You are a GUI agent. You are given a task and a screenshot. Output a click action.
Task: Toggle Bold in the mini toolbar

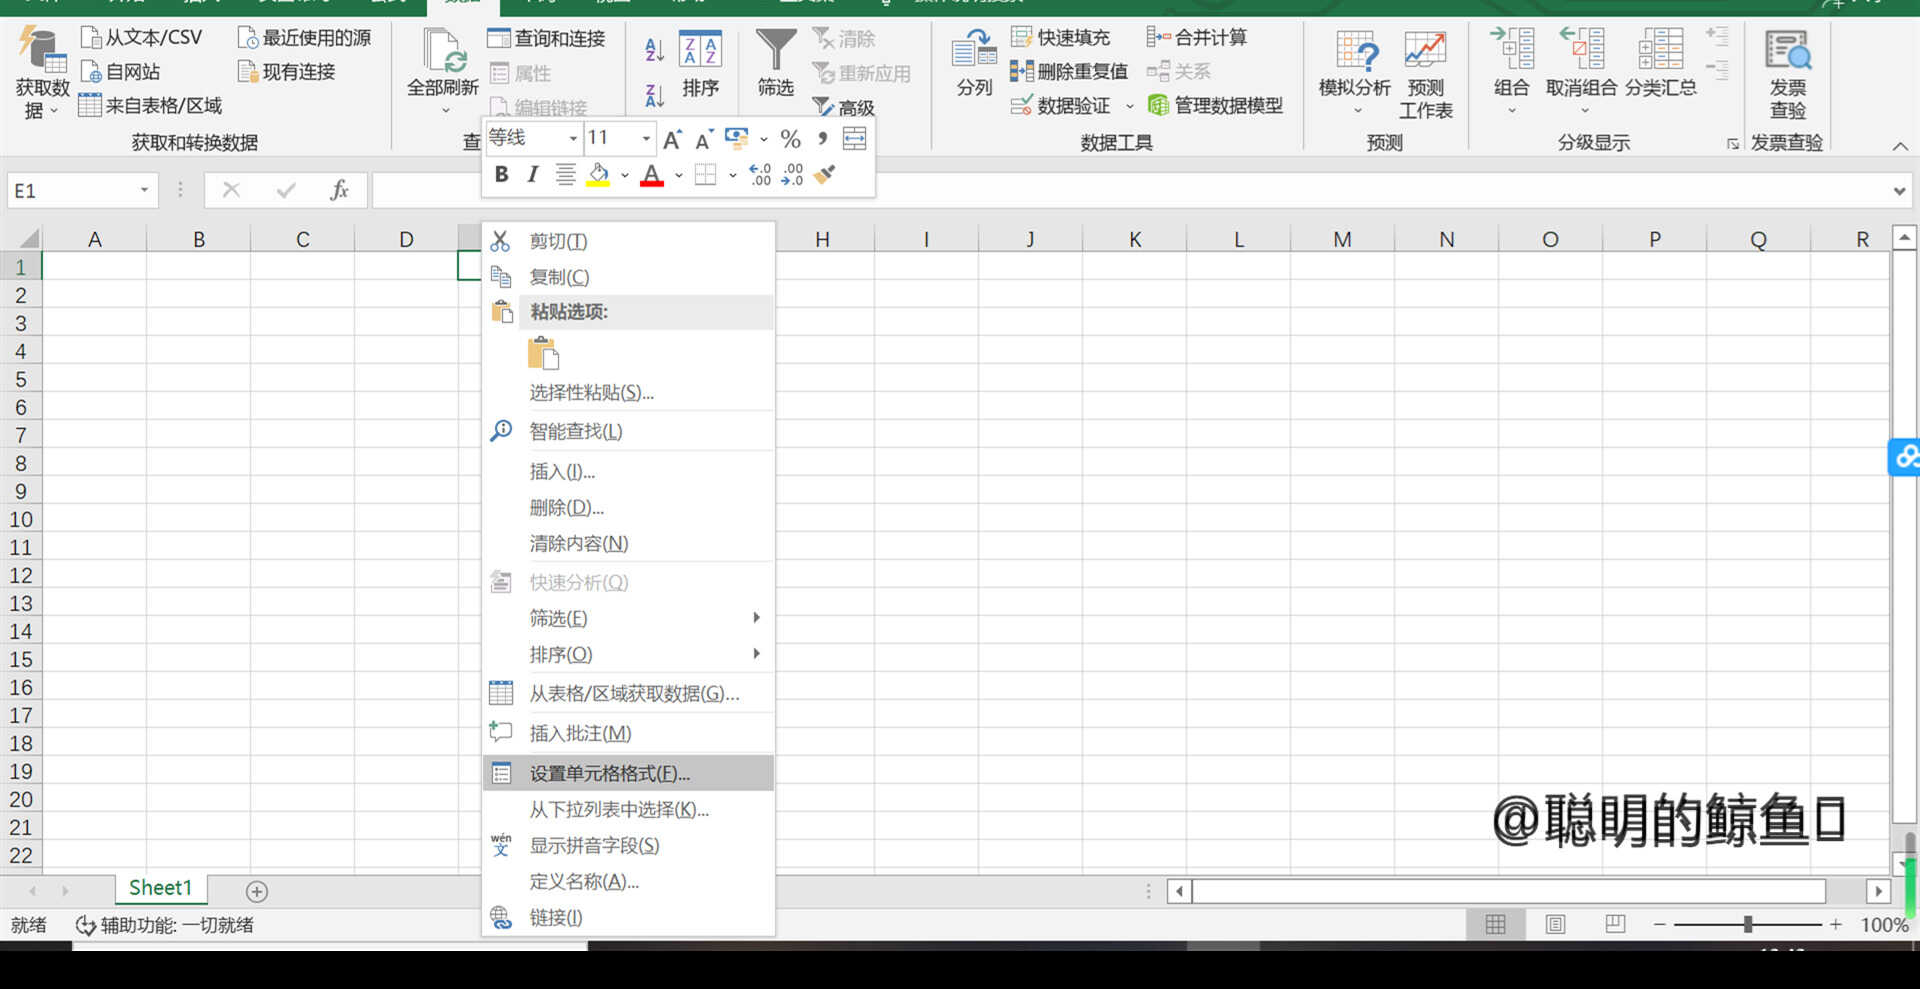pyautogui.click(x=502, y=175)
